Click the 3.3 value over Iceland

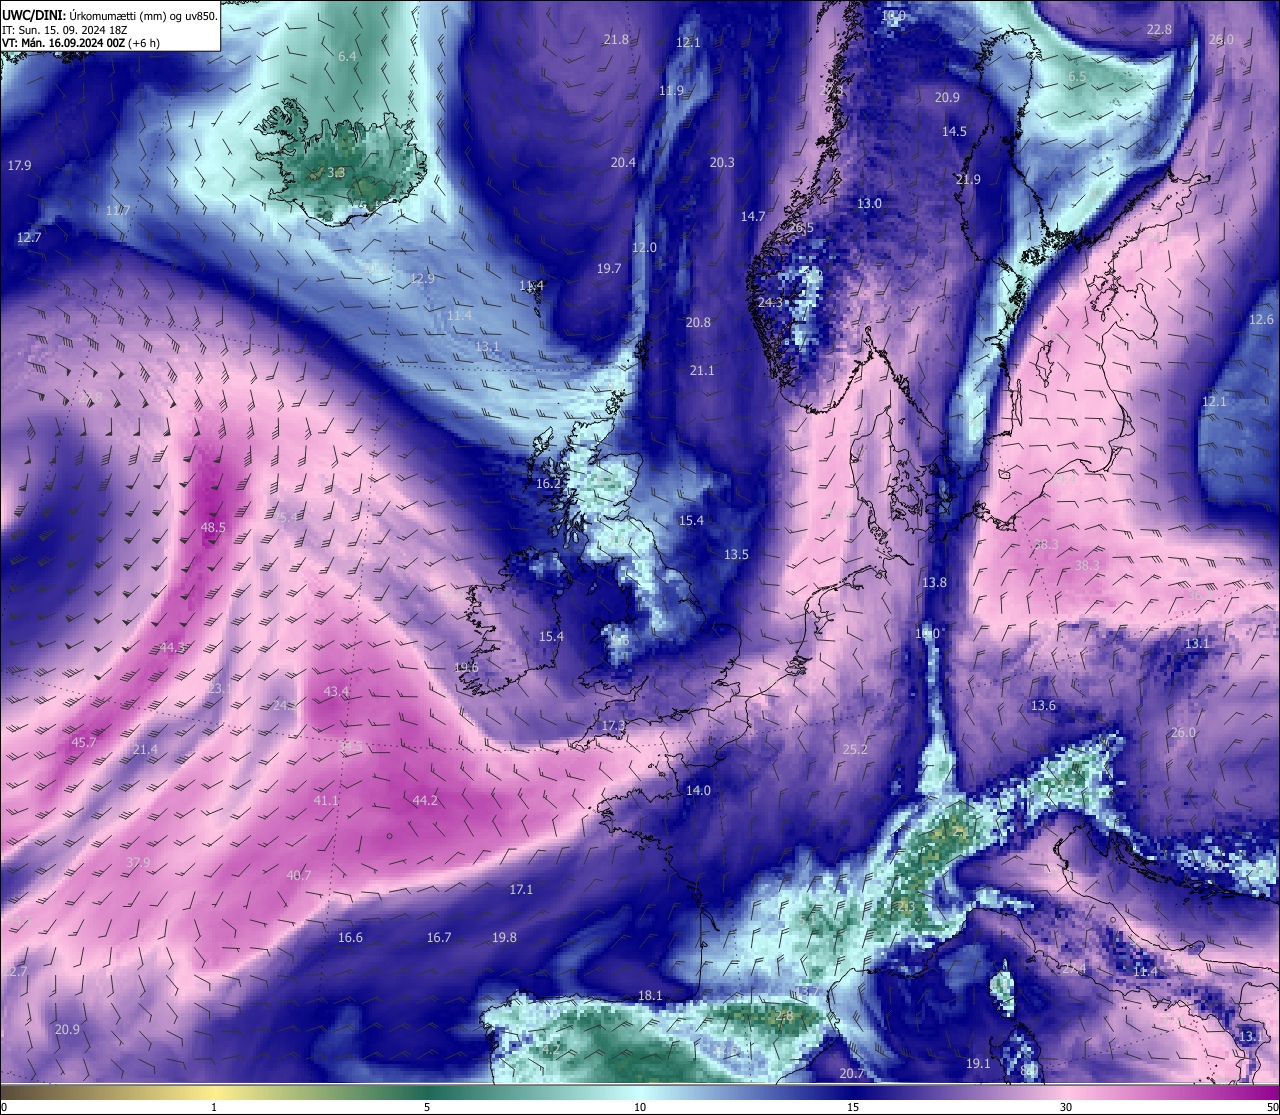pos(336,172)
